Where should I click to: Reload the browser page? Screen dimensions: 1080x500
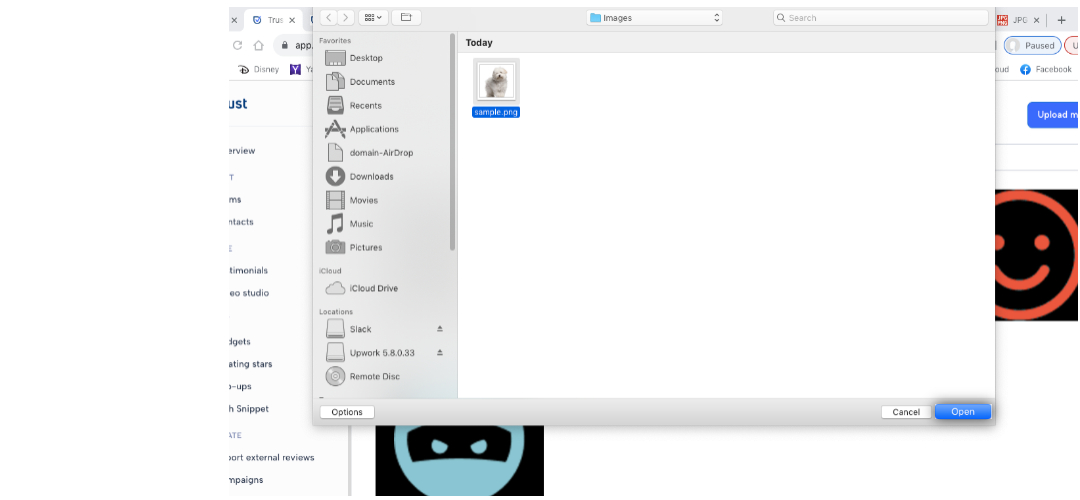click(x=238, y=45)
